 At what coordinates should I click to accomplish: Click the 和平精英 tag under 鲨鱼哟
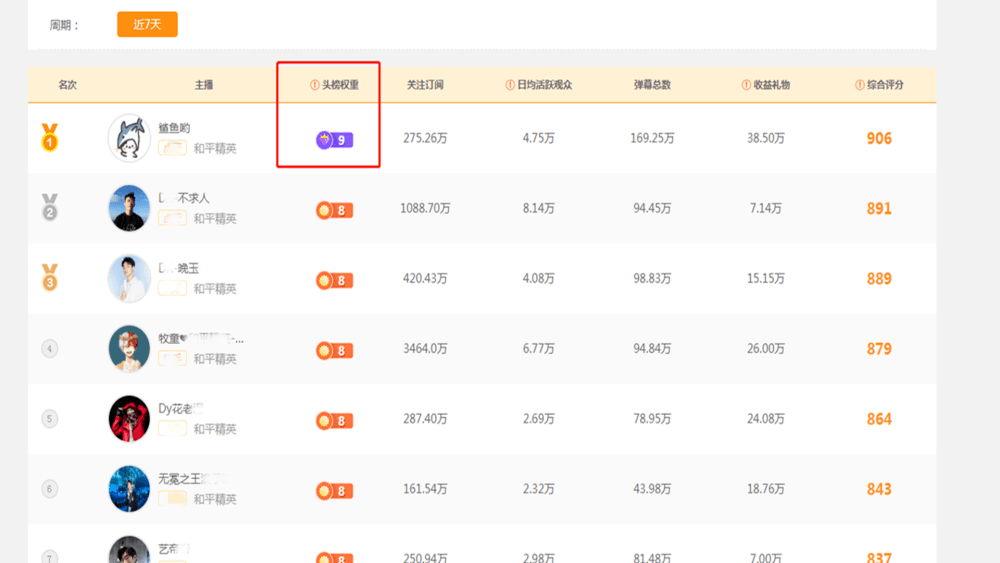tap(215, 149)
